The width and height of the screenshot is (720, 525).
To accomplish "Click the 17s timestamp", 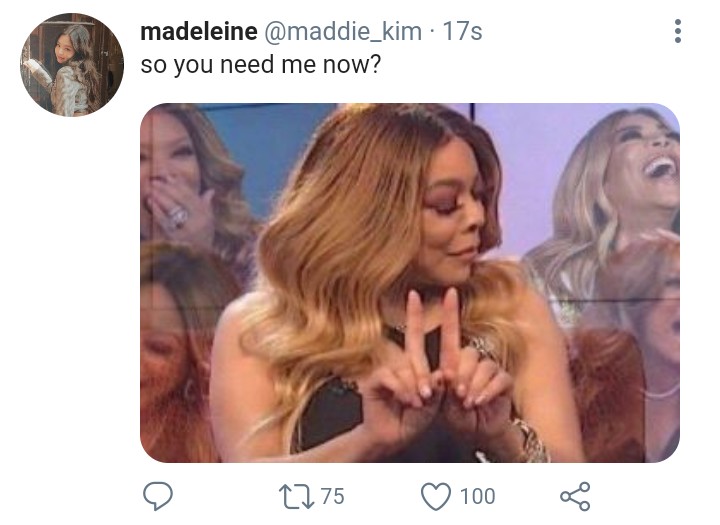I will tap(462, 32).
